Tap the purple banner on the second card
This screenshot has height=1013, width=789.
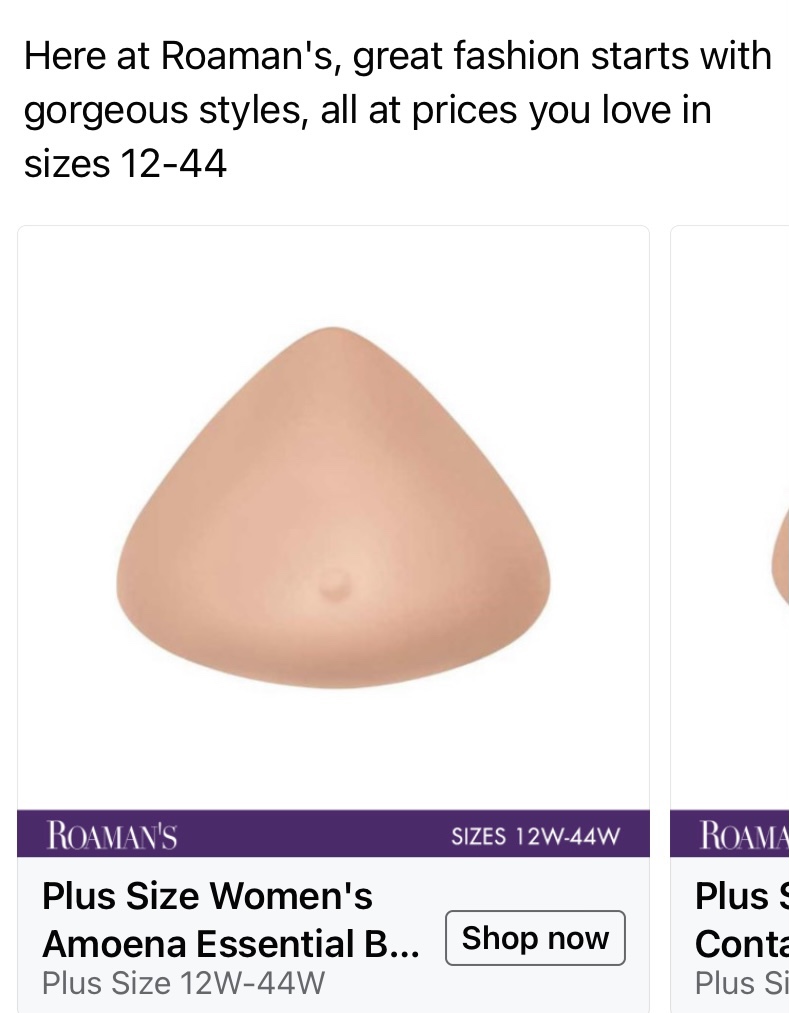730,833
